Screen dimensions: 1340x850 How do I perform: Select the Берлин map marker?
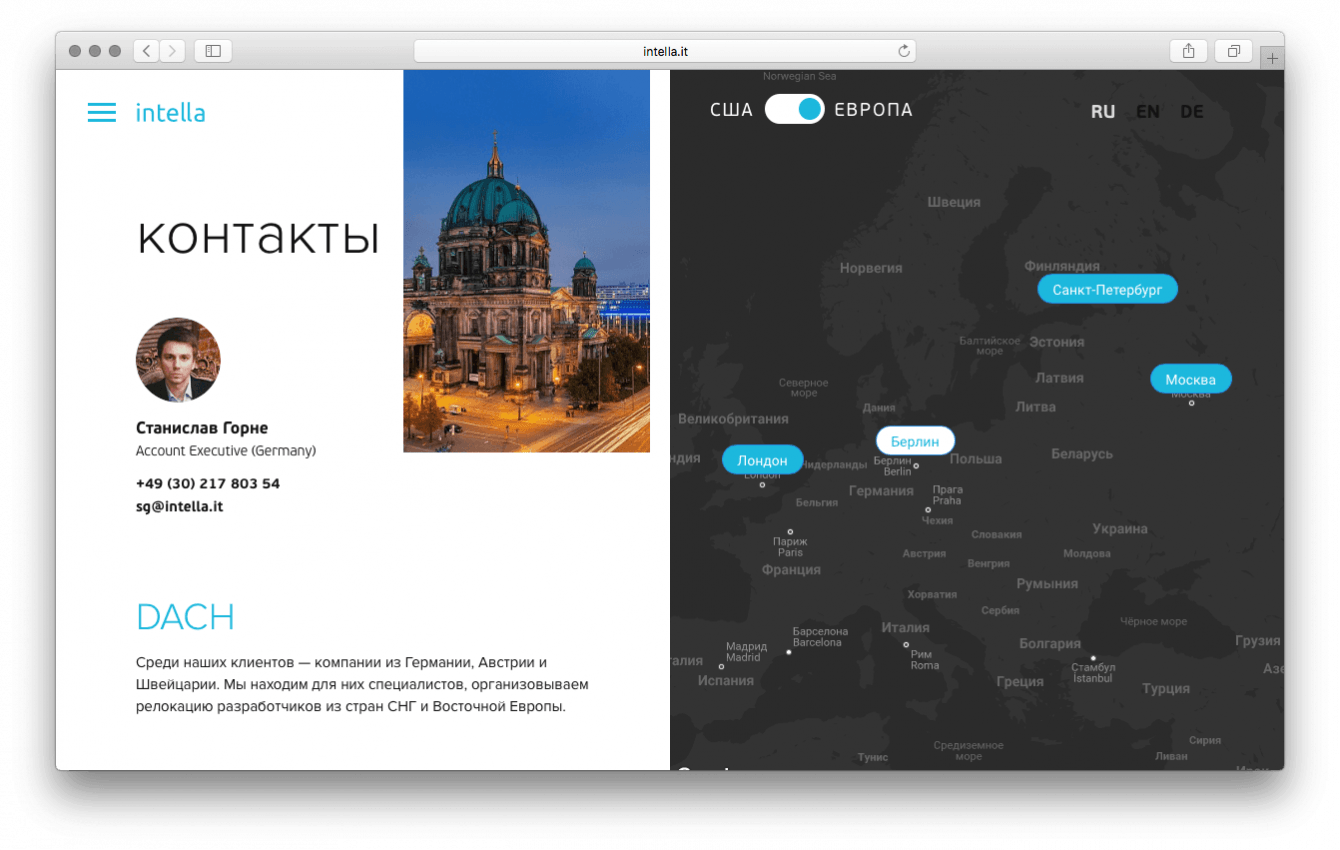[915, 441]
